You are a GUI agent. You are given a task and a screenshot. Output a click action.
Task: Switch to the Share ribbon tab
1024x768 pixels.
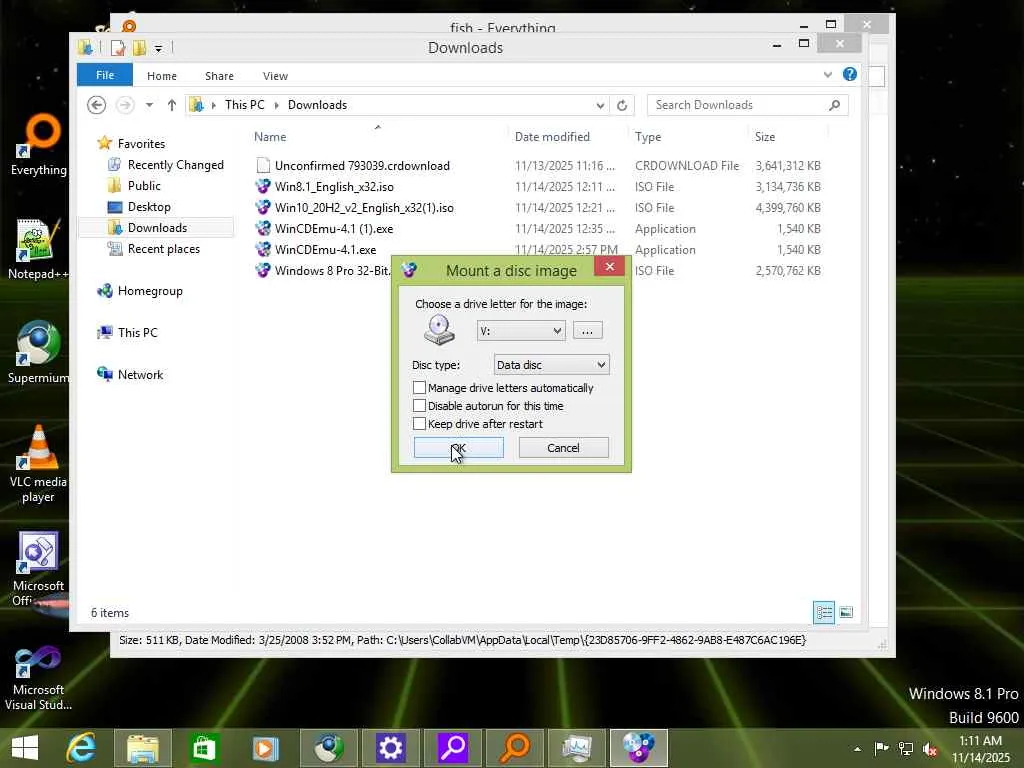point(219,76)
